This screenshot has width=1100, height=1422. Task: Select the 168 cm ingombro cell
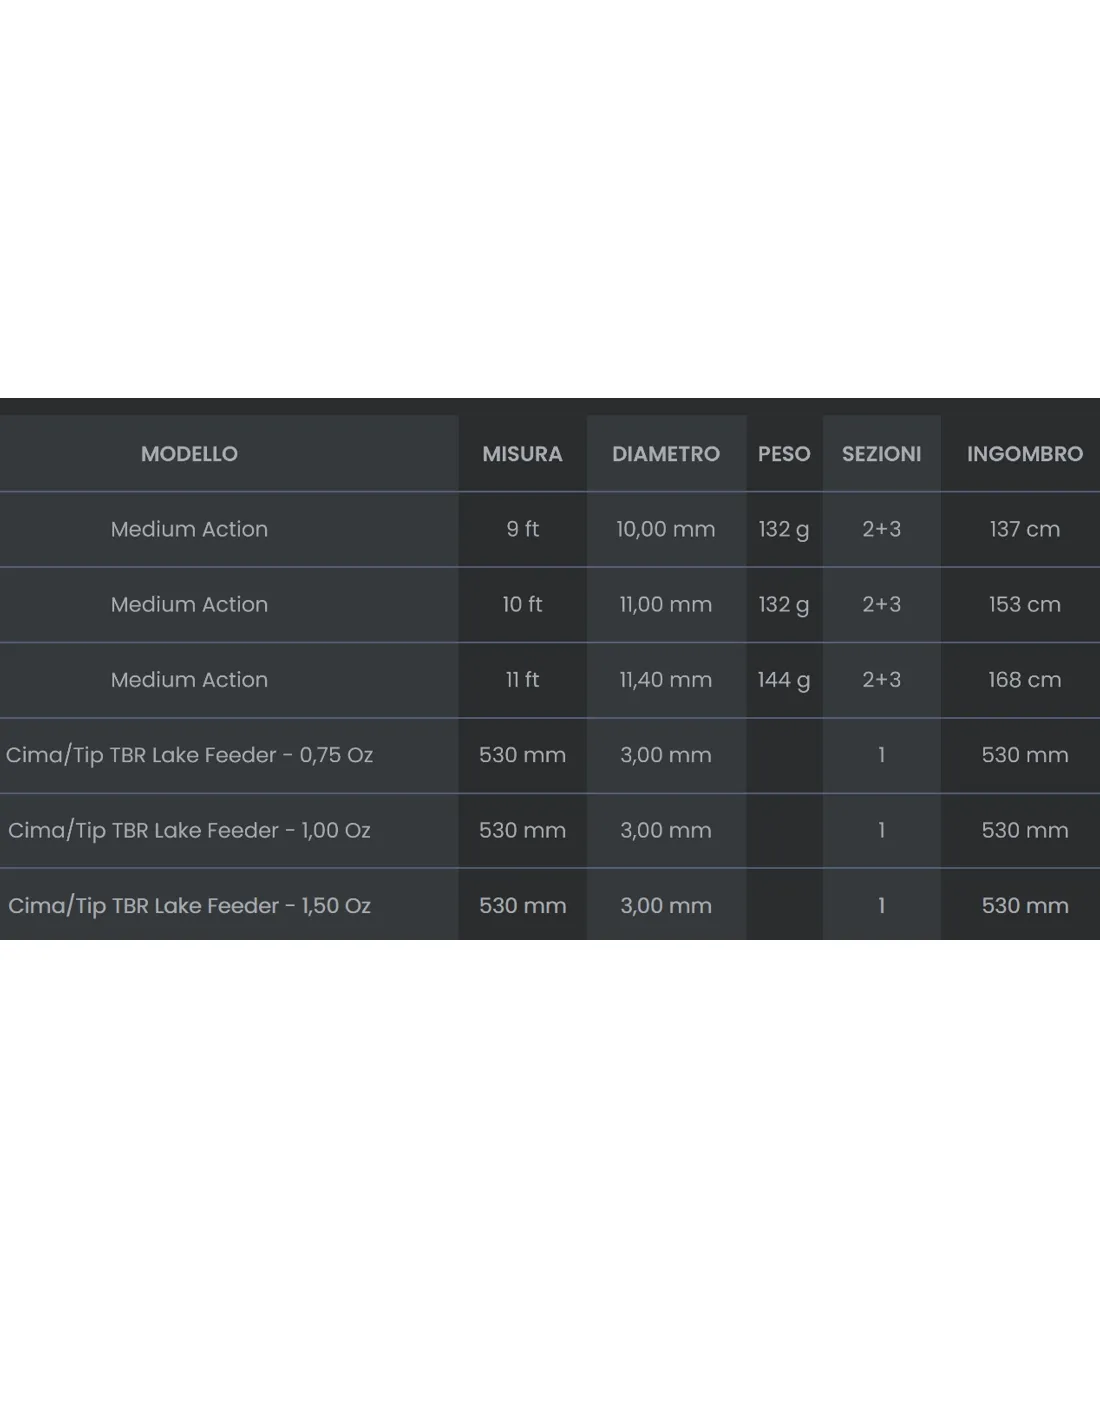(x=1025, y=680)
